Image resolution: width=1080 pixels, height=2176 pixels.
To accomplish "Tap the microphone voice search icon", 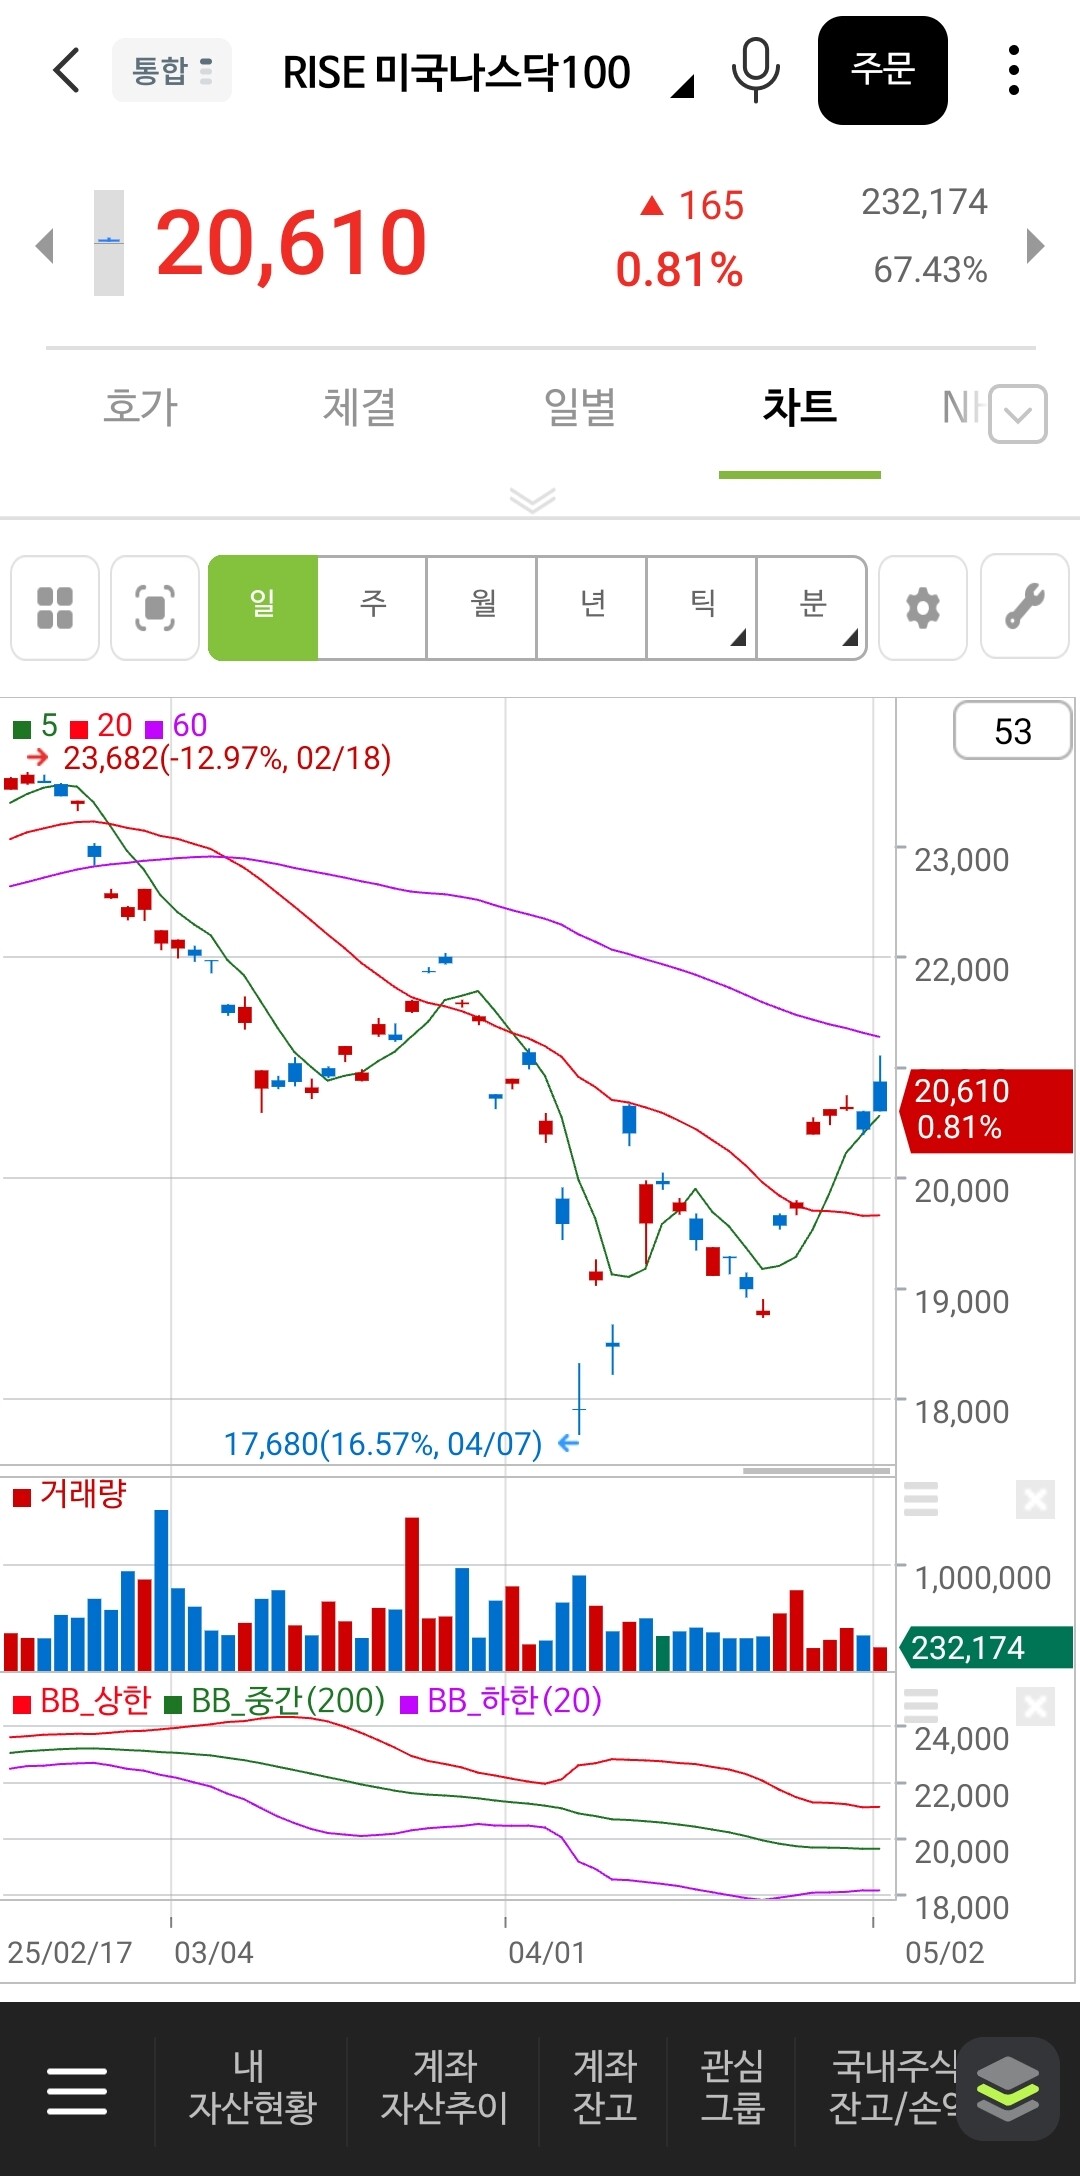I will coord(756,70).
